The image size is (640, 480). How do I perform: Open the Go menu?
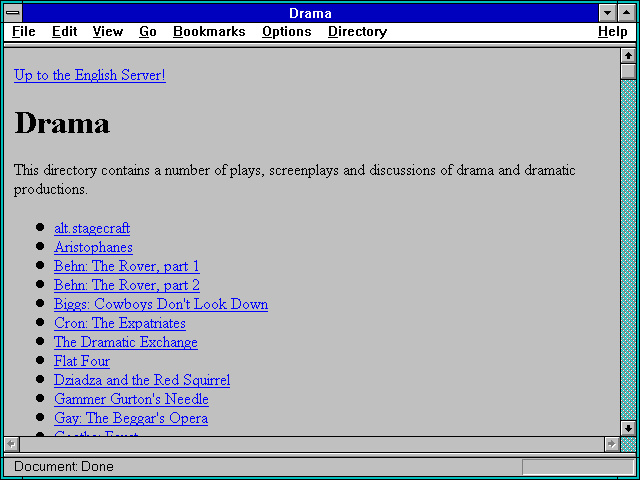148,32
